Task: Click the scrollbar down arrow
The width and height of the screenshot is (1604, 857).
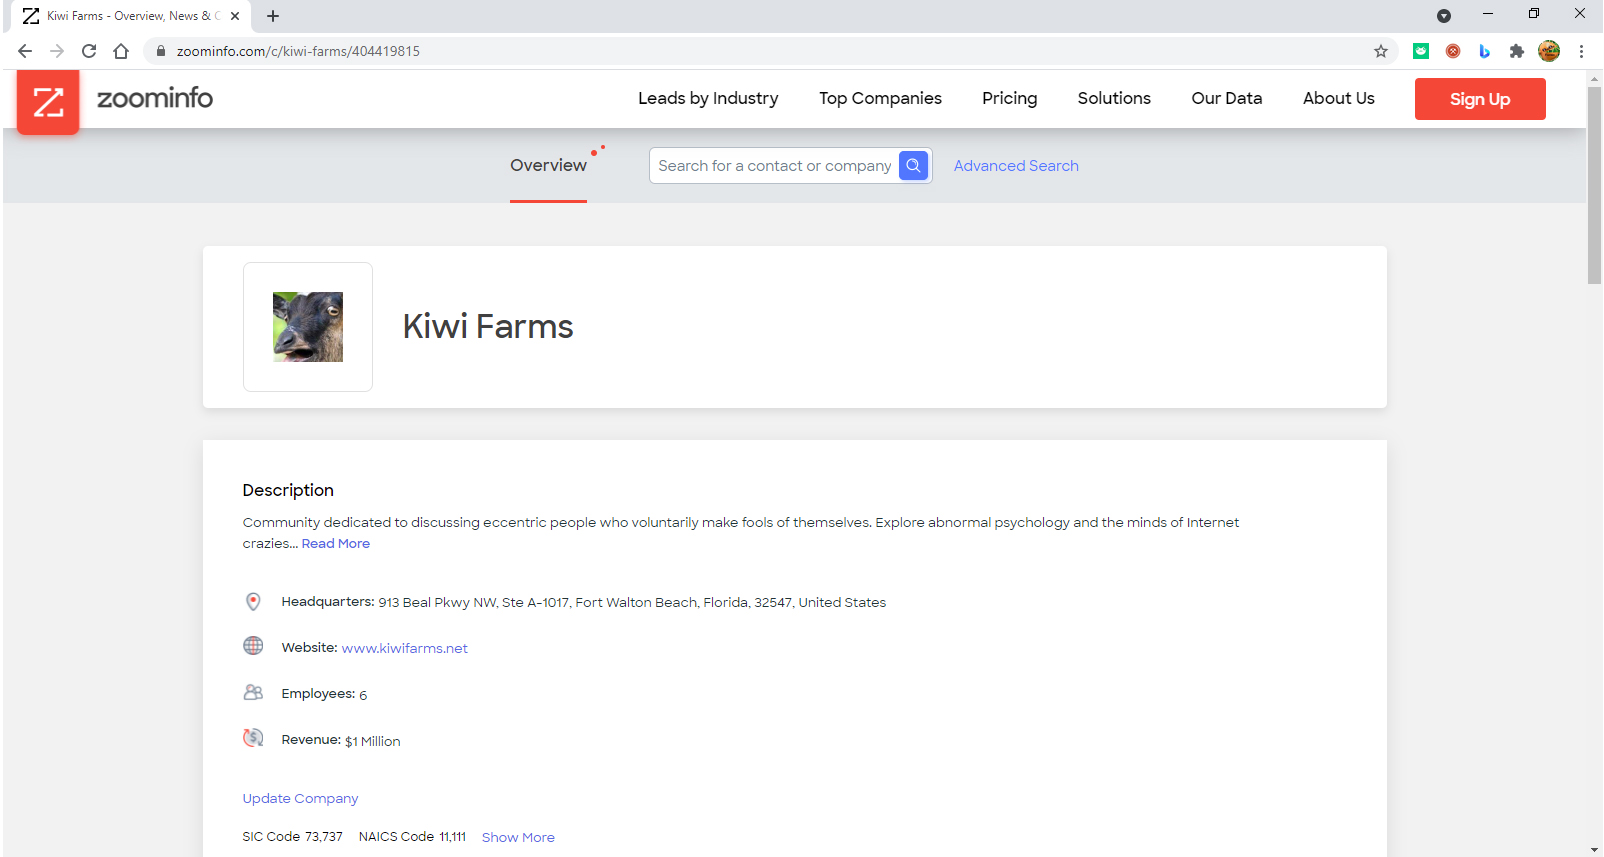Action: click(x=1594, y=849)
